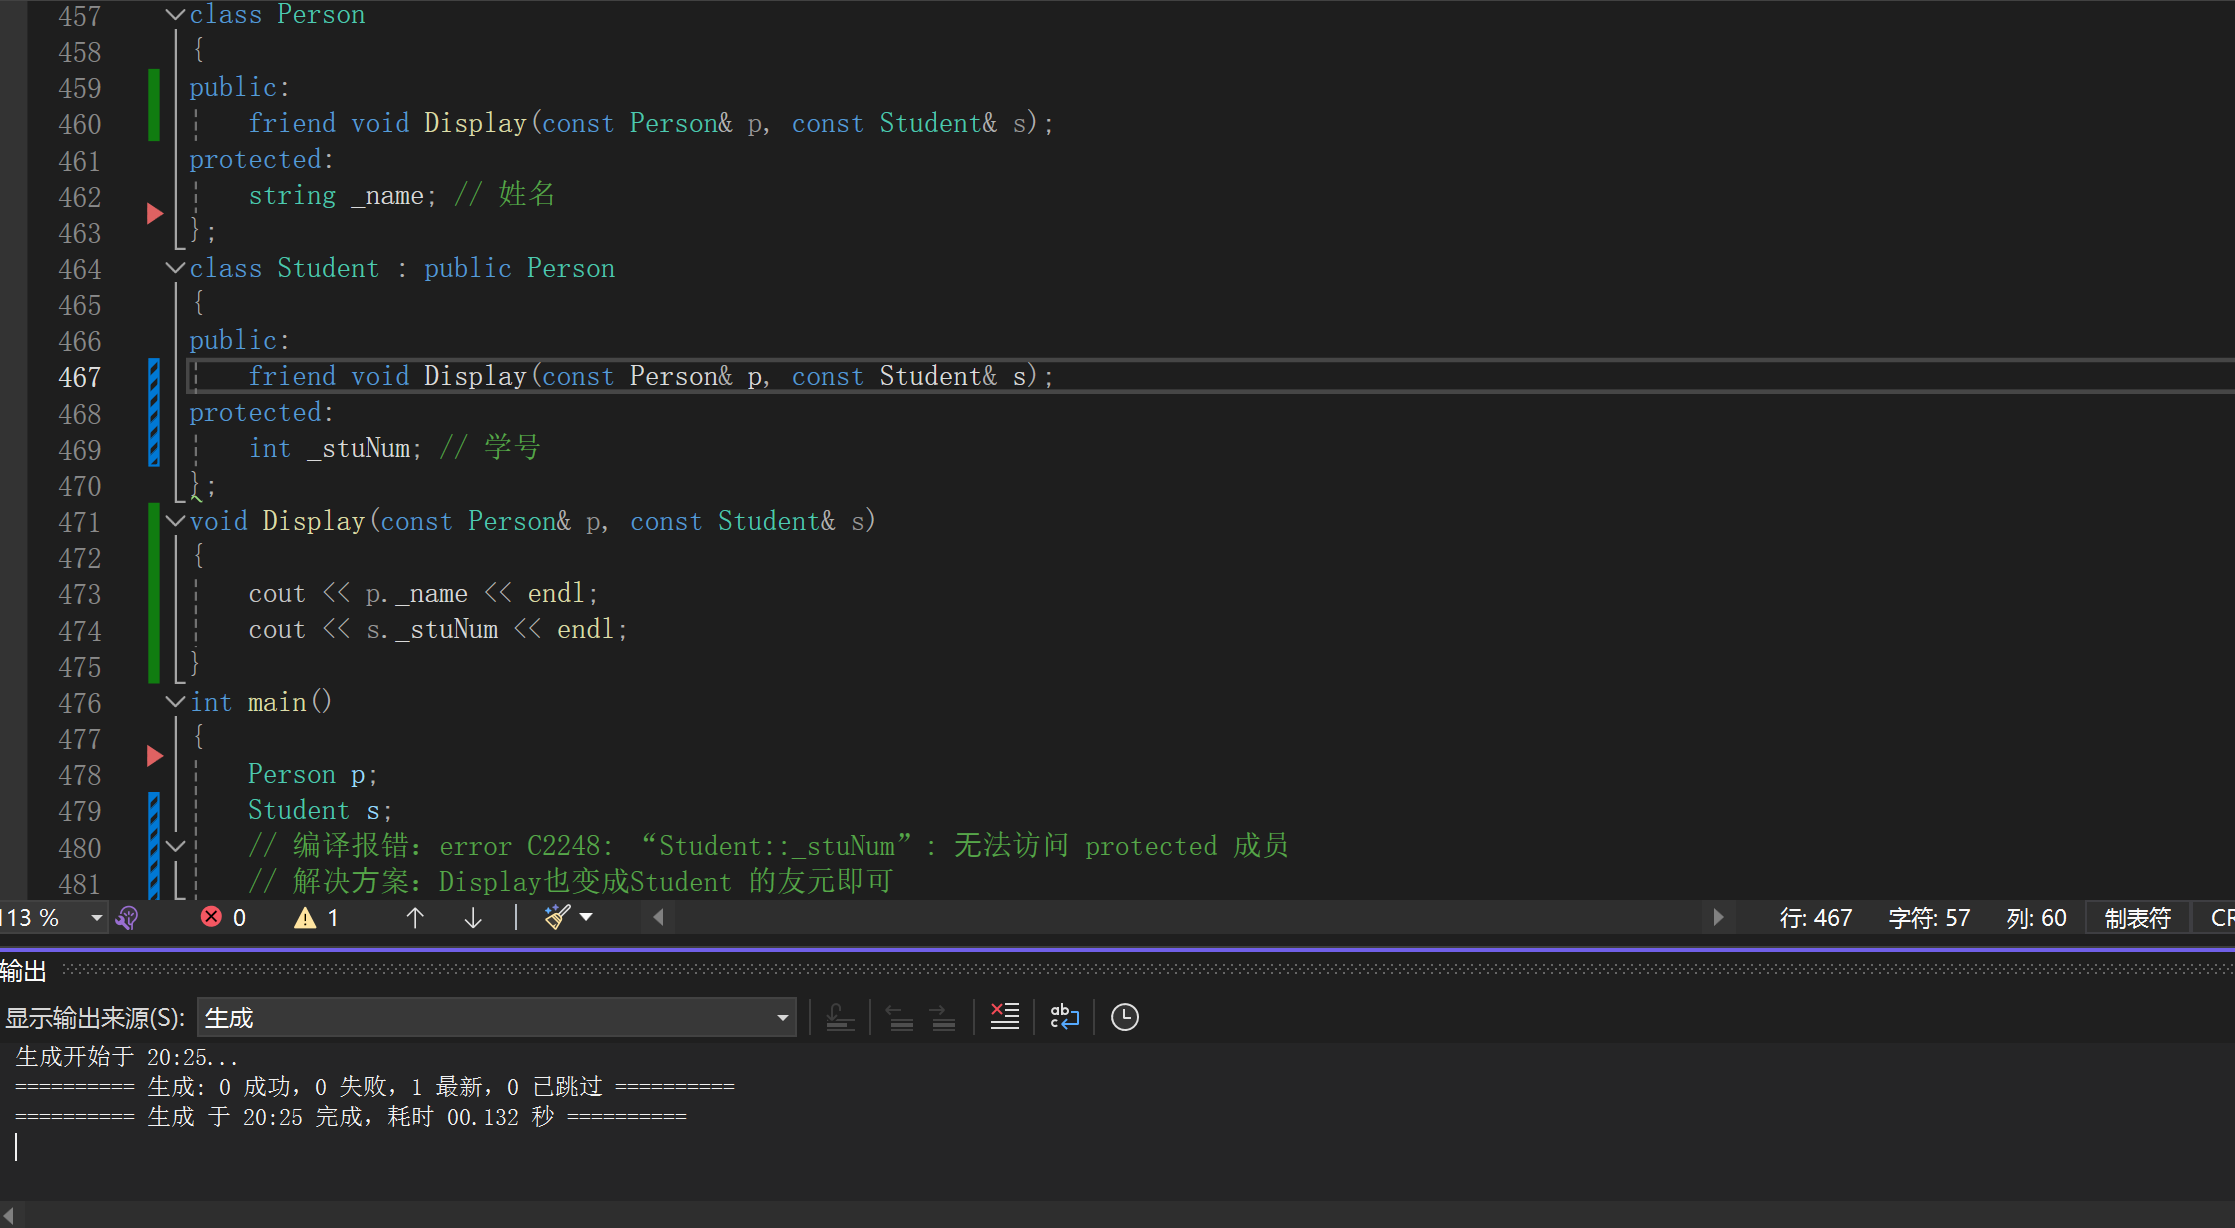Screen dimensions: 2235x1228
Task: Toggle word wrap in output panel
Action: (1064, 1017)
